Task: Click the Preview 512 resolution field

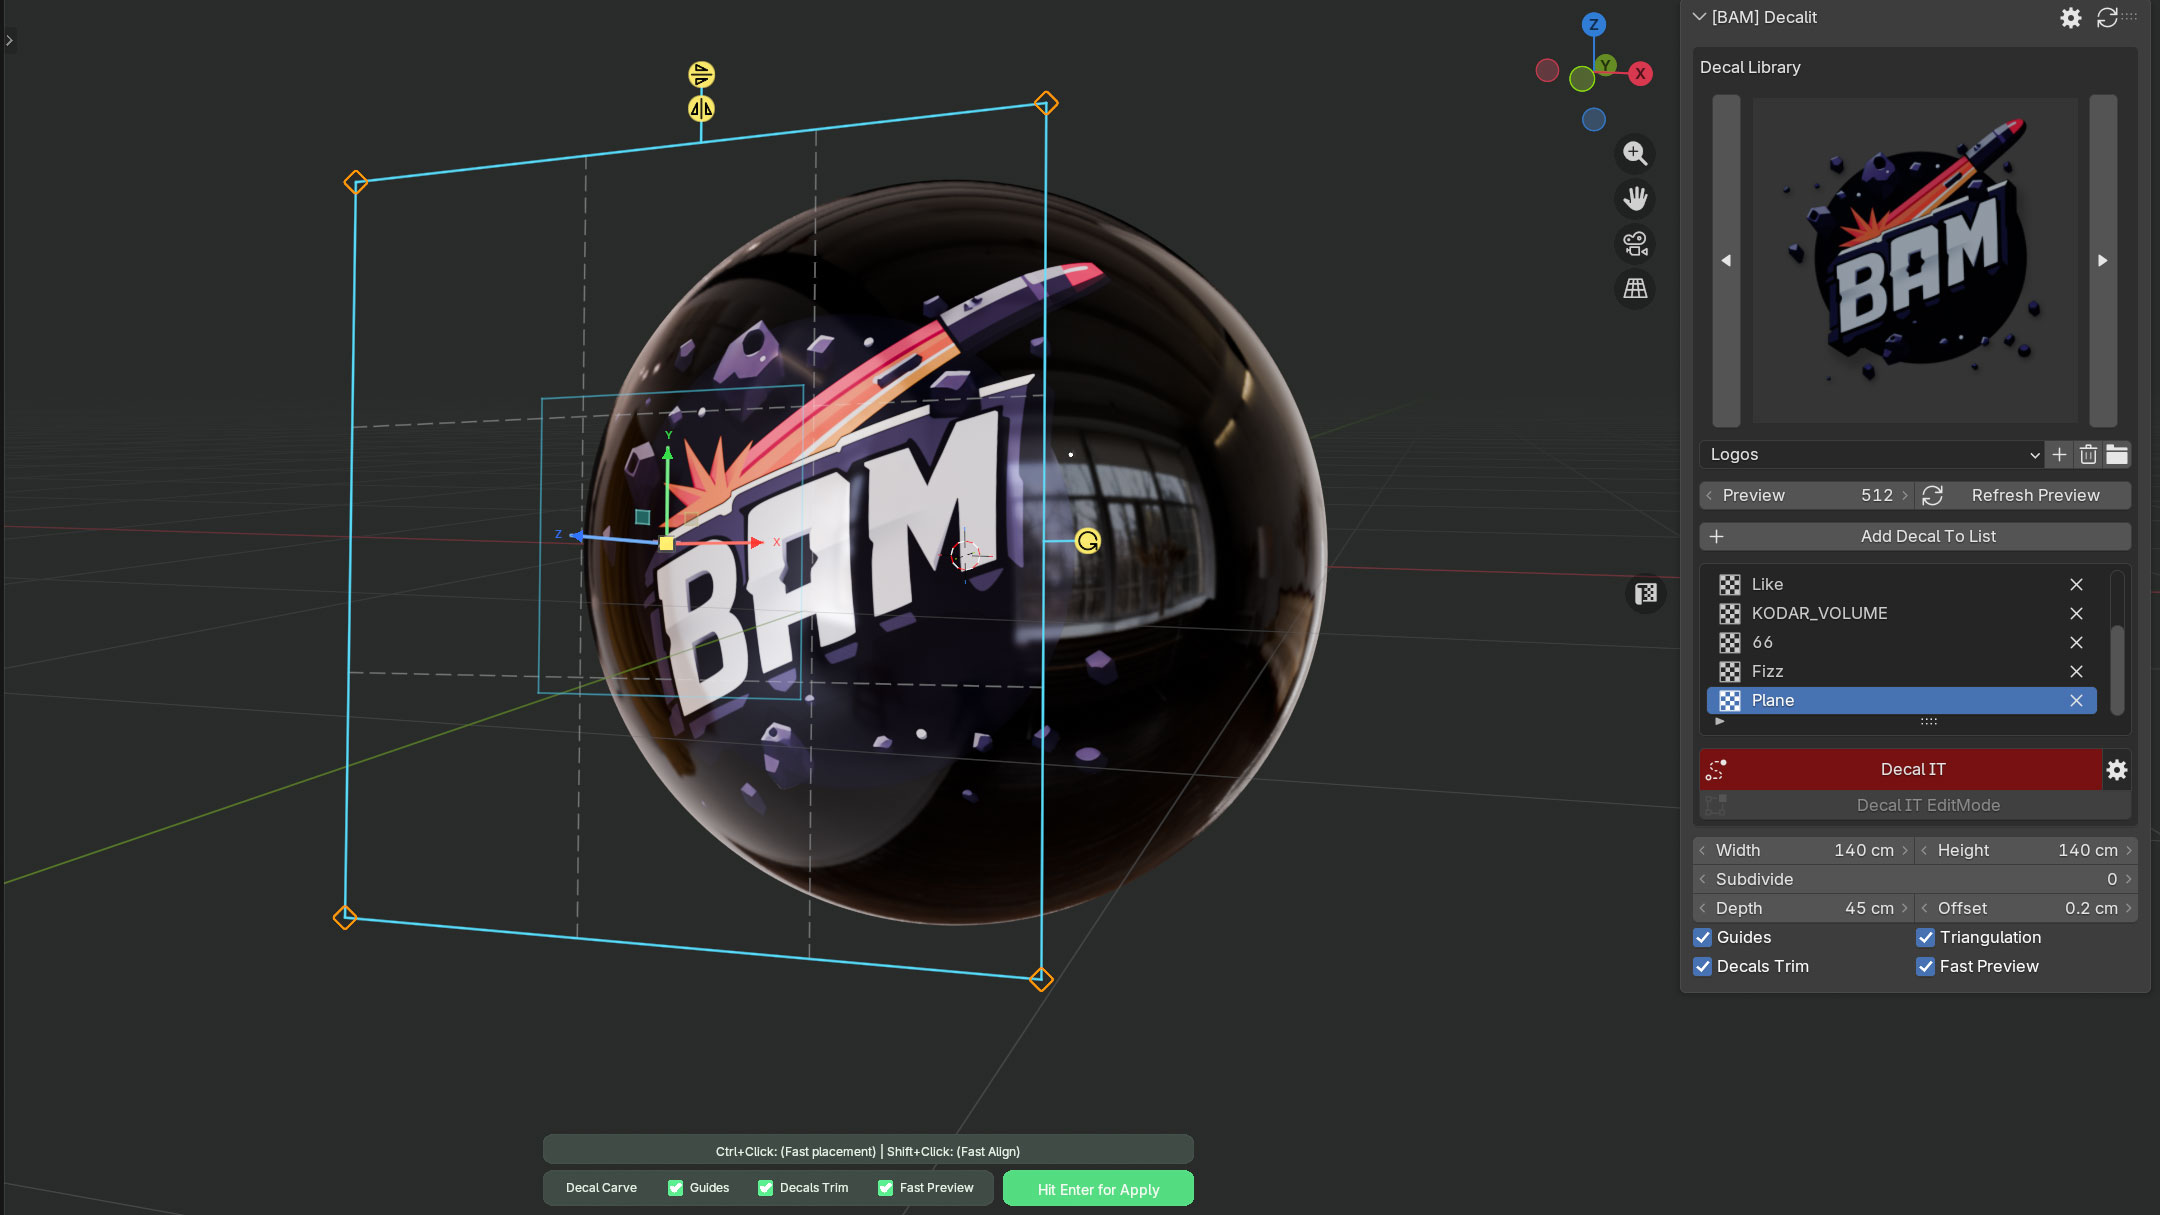Action: pos(1806,496)
